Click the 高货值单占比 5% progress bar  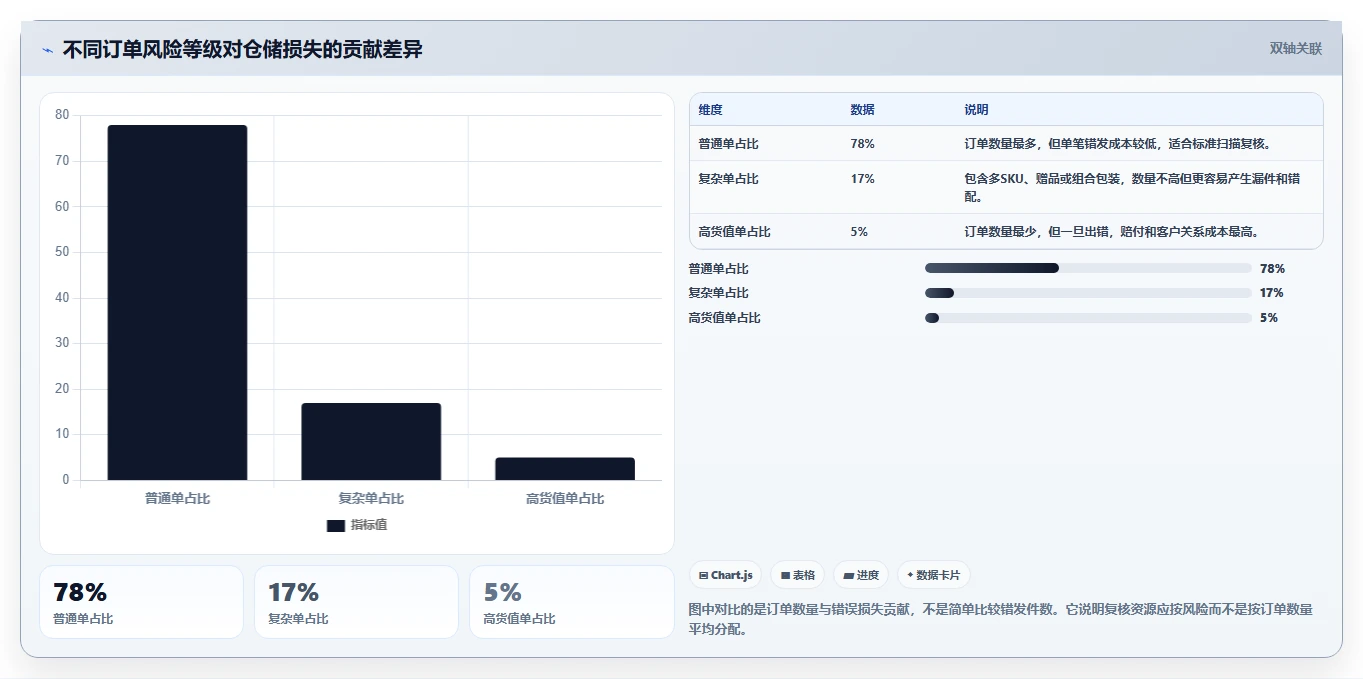(x=1088, y=318)
